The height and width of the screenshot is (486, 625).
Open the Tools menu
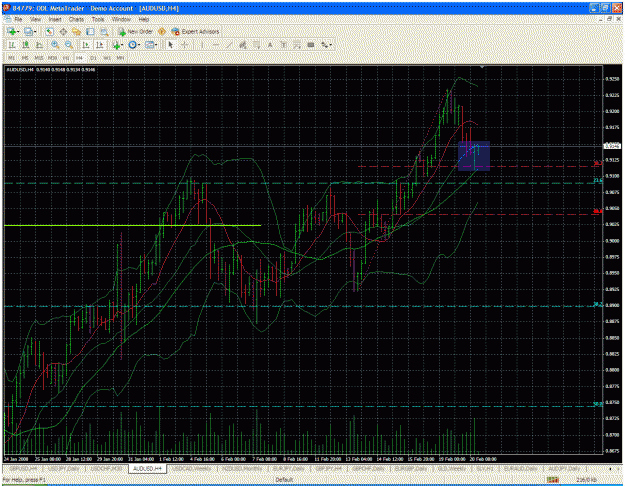tap(98, 19)
